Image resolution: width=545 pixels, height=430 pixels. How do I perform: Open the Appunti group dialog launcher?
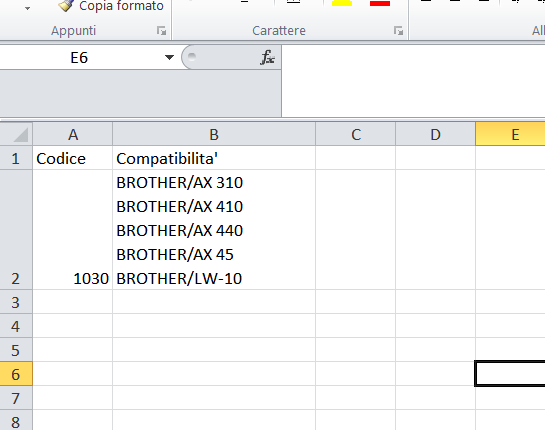click(161, 31)
